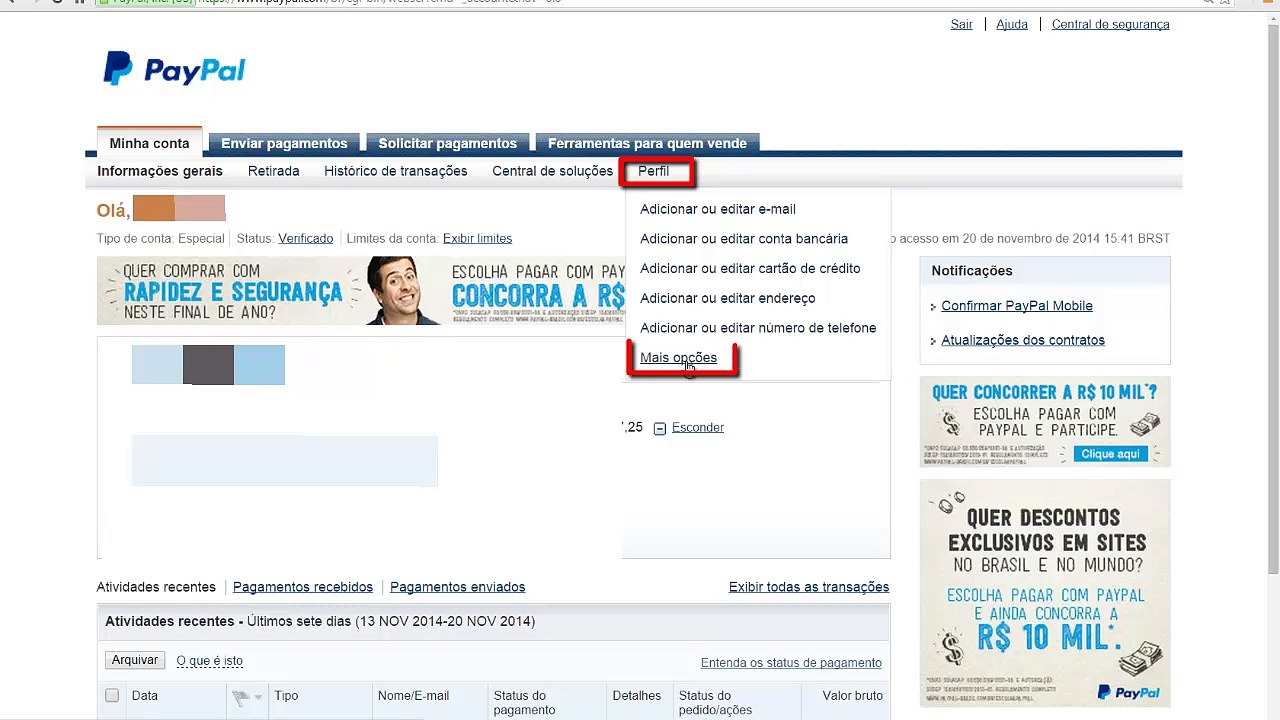This screenshot has width=1280, height=720.
Task: Click the Status do pagamento column header
Action: (x=525, y=703)
